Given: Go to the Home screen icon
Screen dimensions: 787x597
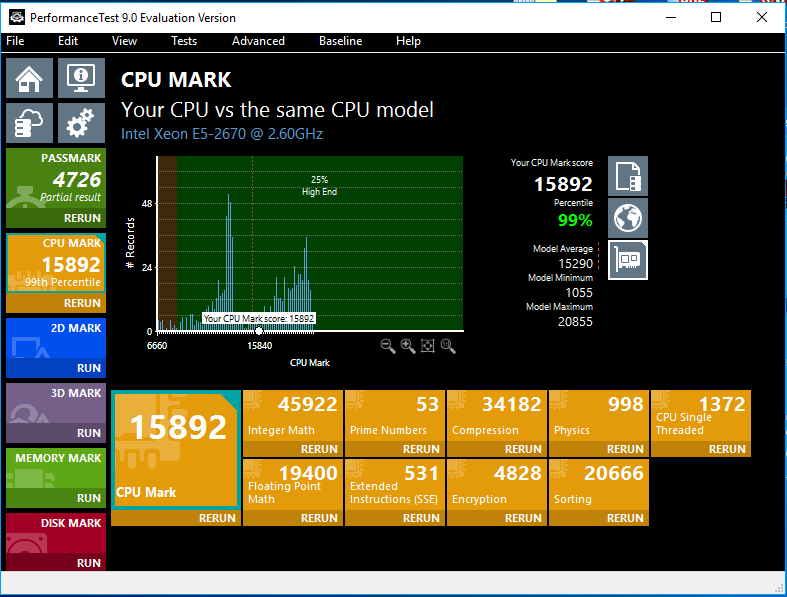Looking at the screenshot, I should 29,78.
